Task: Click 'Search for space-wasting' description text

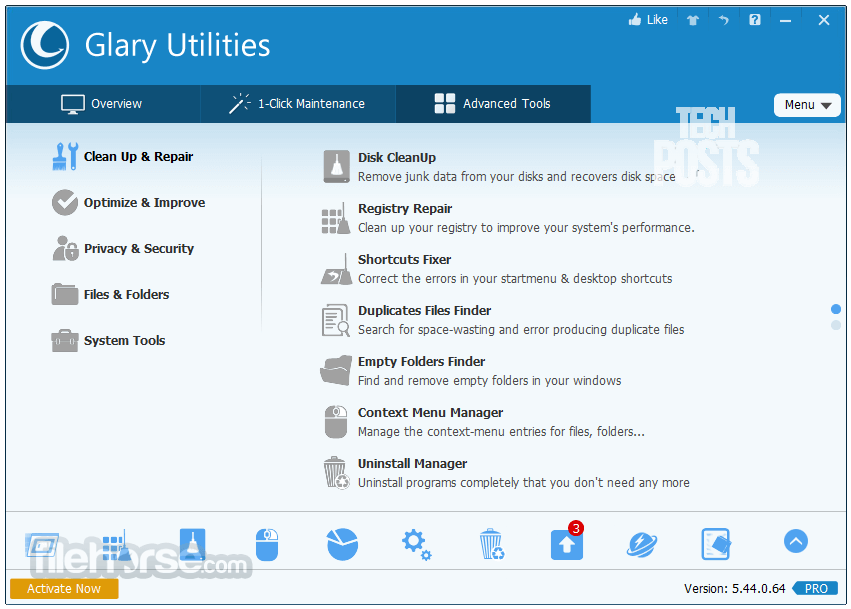Action: 521,329
